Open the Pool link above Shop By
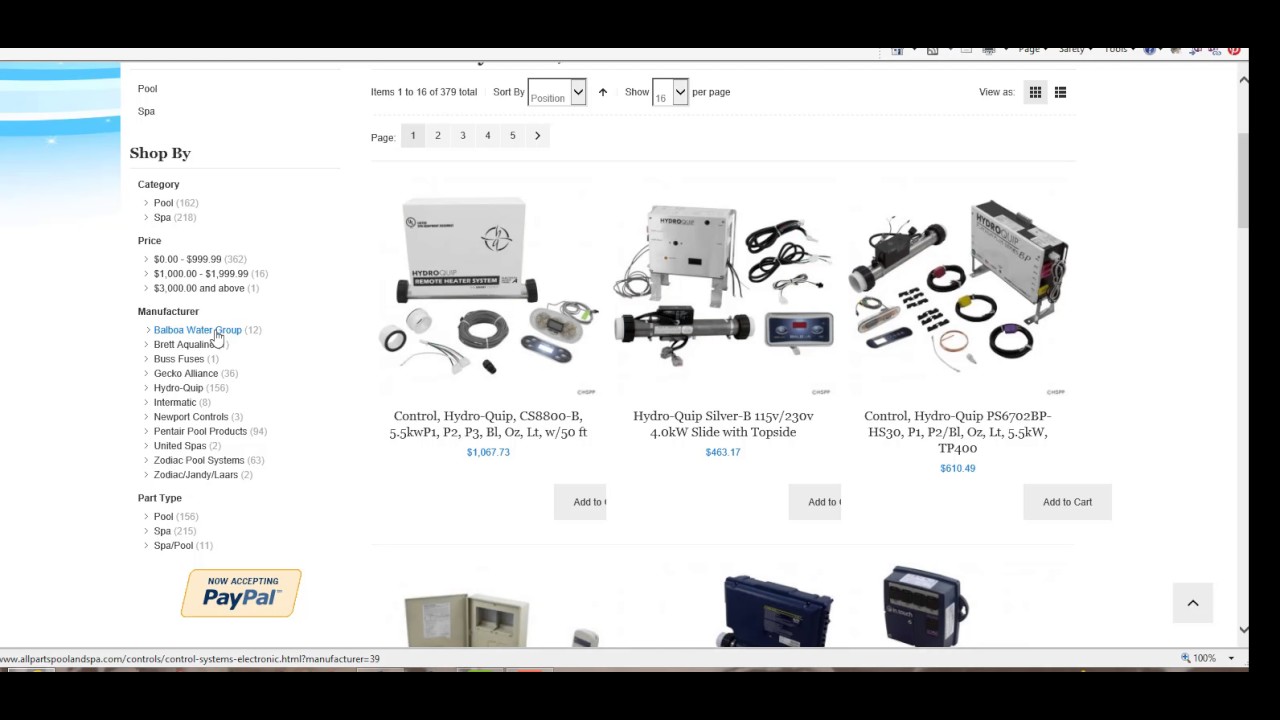This screenshot has width=1280, height=720. 147,88
